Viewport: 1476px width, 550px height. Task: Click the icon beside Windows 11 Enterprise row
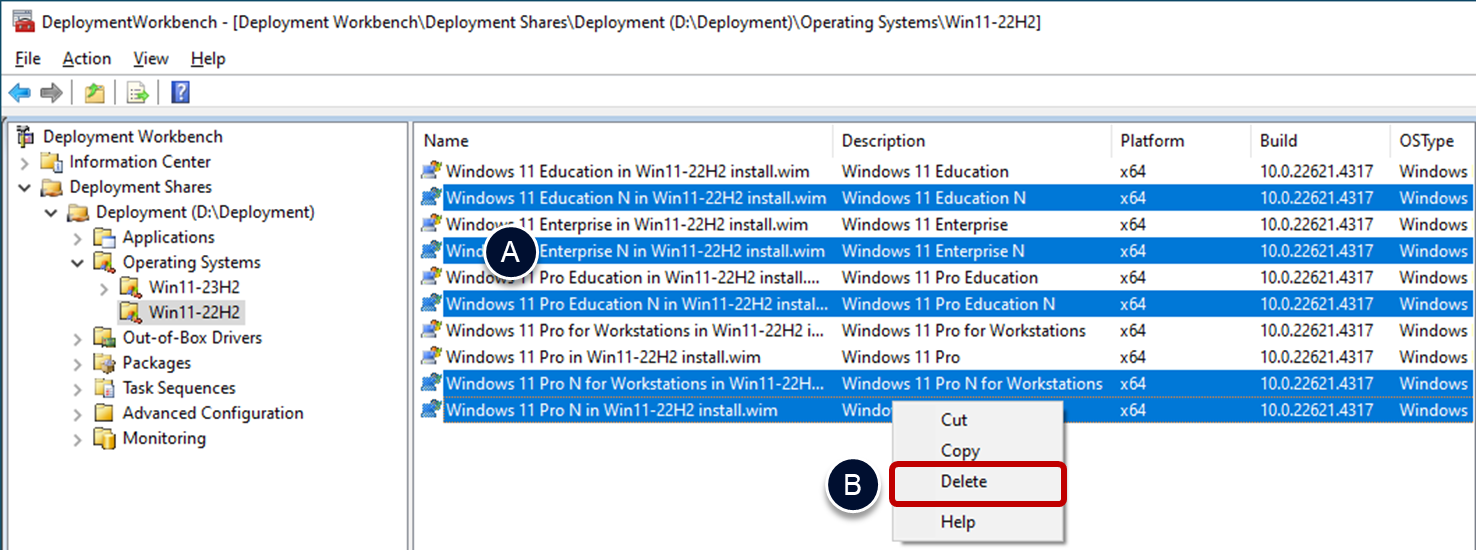pyautogui.click(x=432, y=224)
